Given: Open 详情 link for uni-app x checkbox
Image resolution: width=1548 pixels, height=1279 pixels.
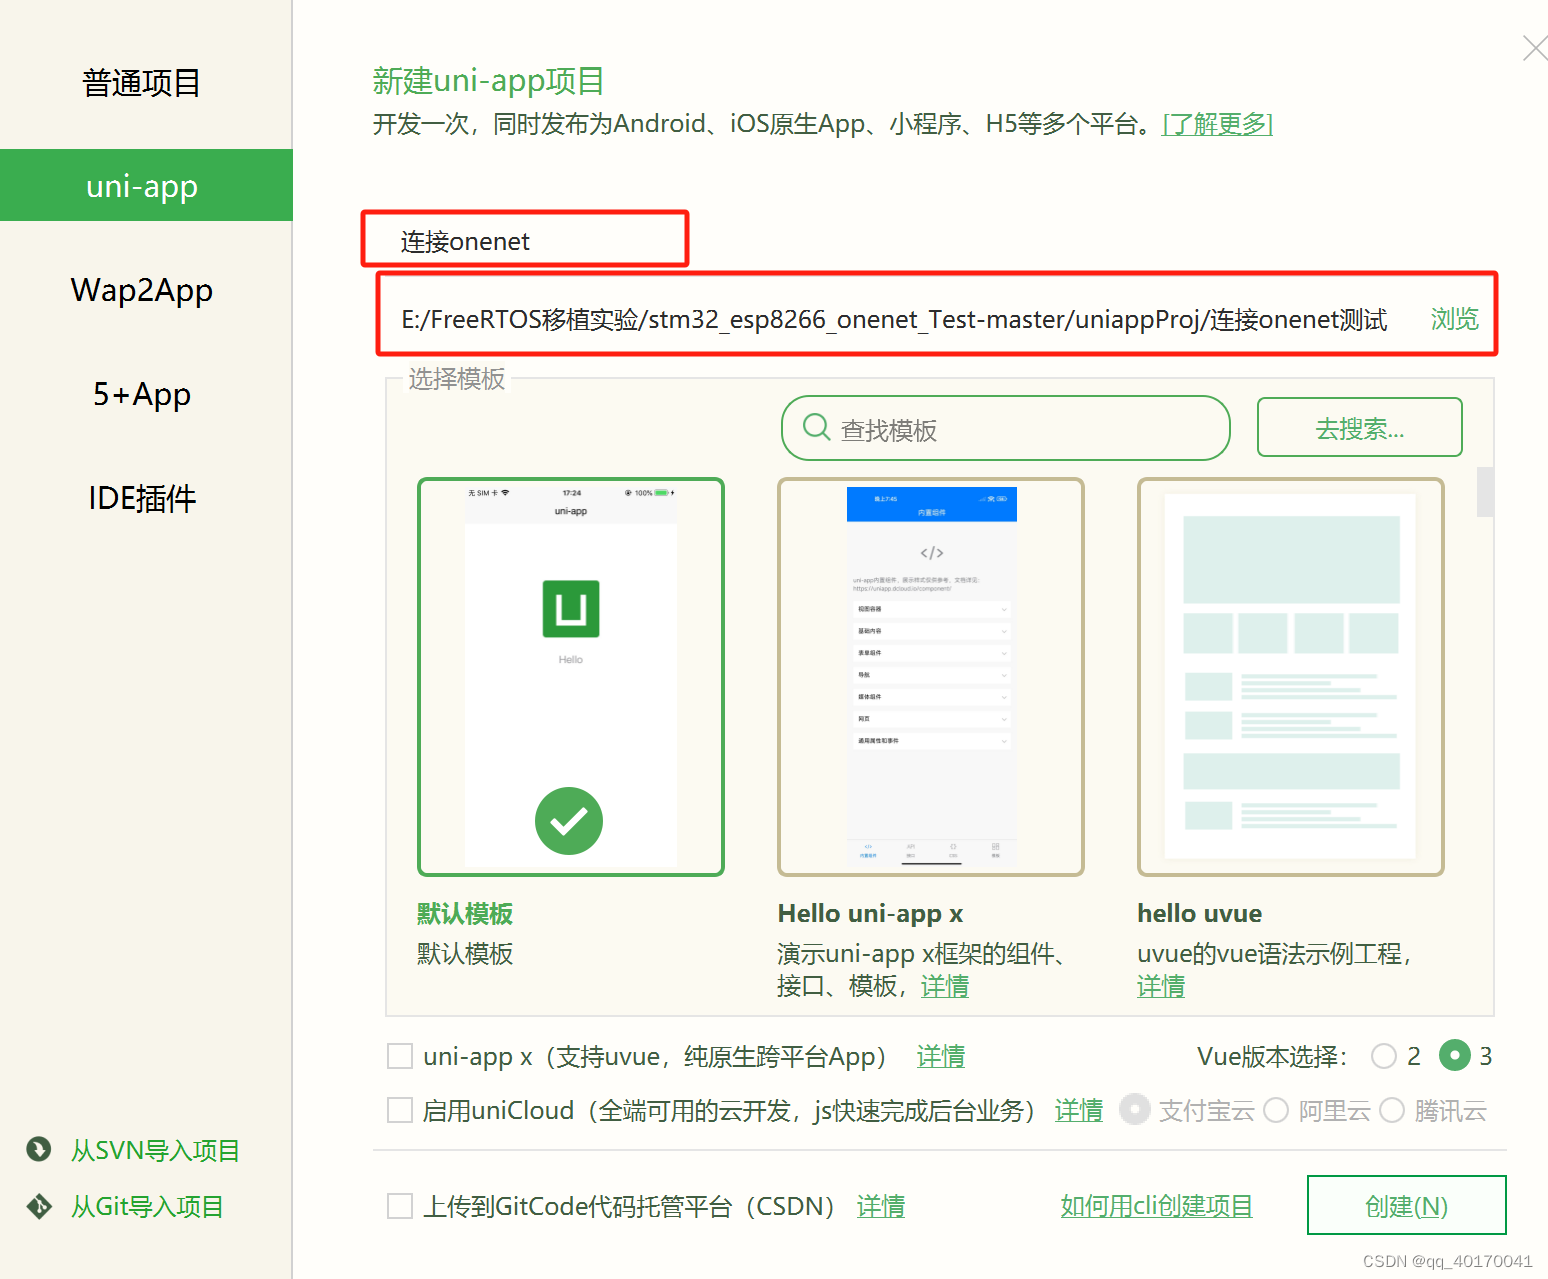Looking at the screenshot, I should point(941,1056).
